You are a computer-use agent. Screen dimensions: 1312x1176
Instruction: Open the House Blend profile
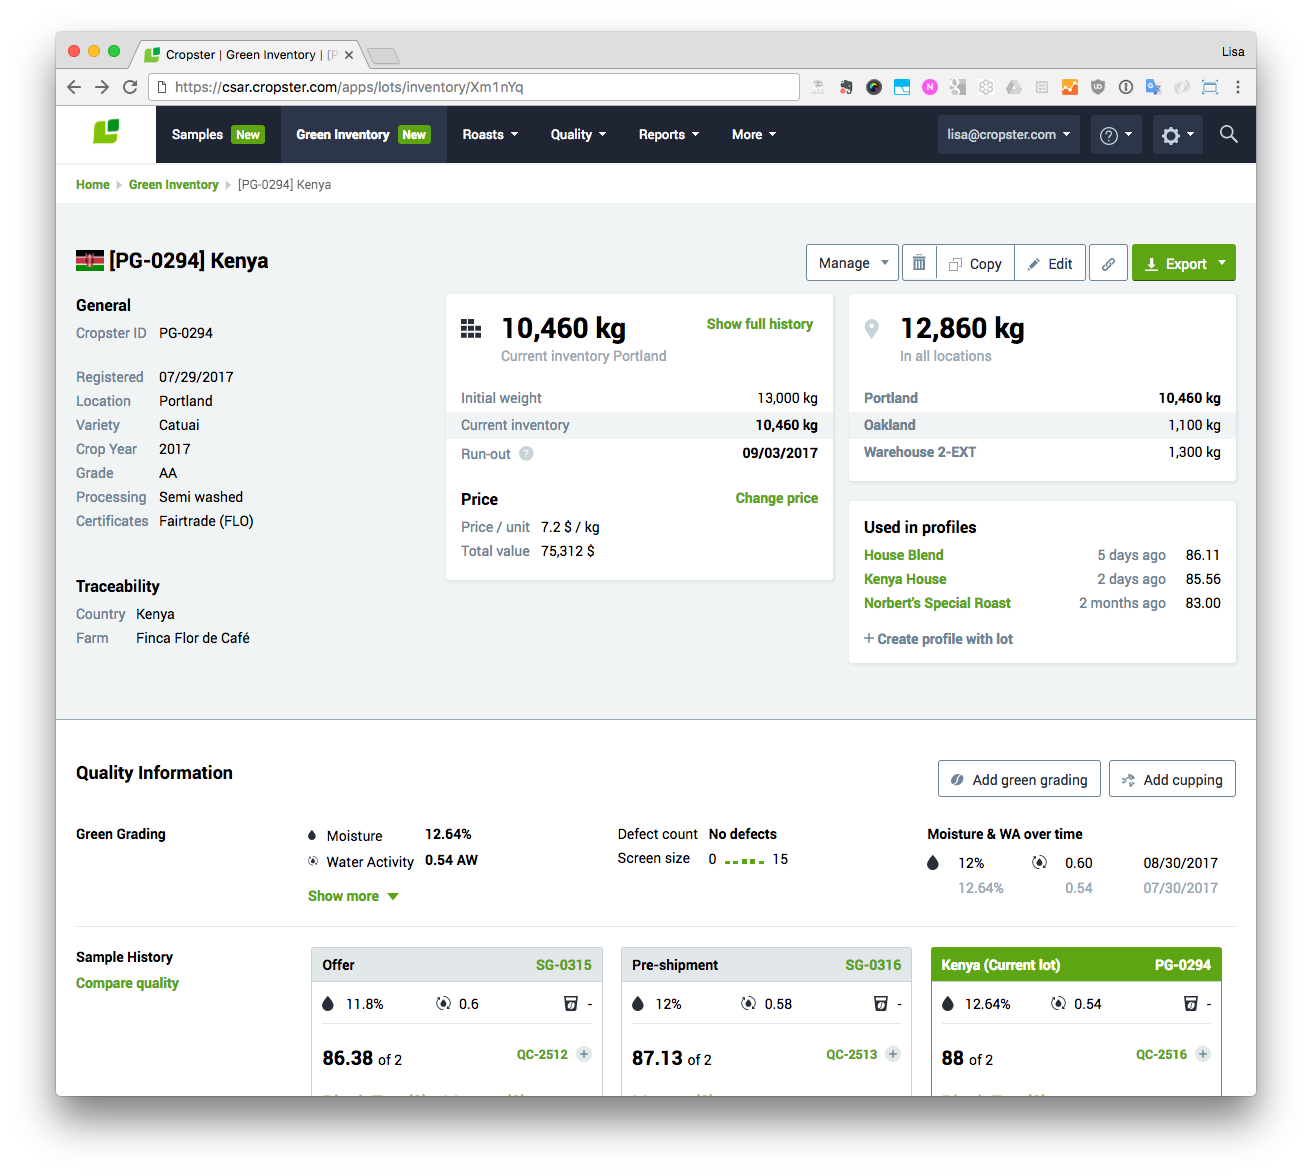903,555
